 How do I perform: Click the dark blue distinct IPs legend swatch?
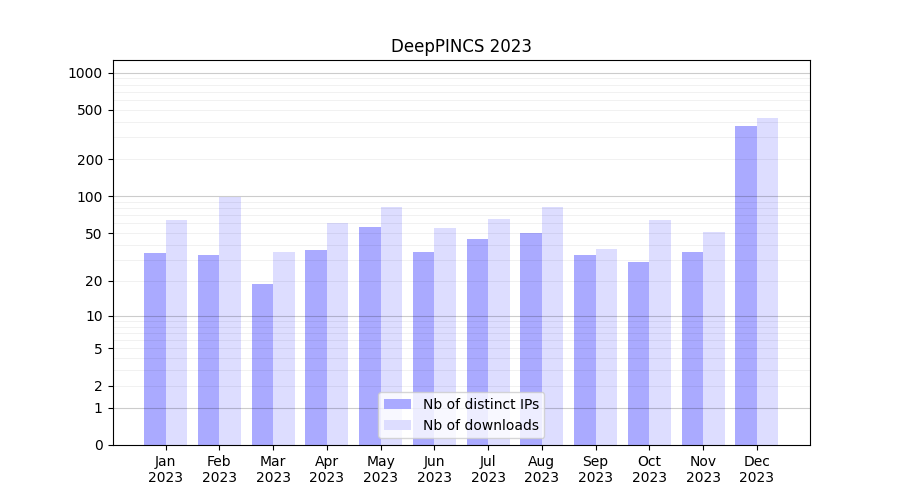pos(397,404)
